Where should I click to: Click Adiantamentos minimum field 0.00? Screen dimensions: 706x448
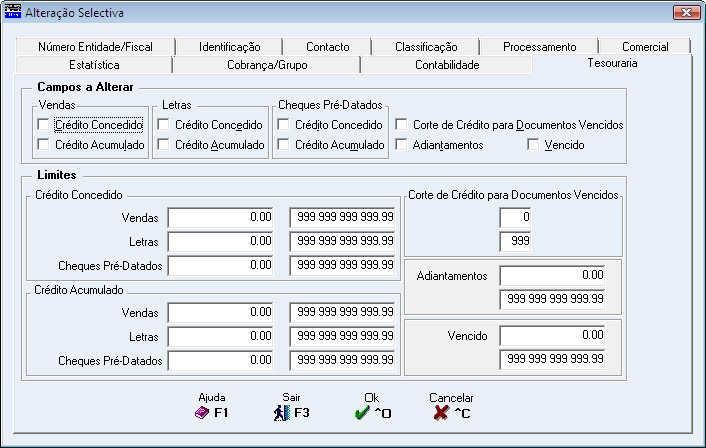click(x=552, y=275)
